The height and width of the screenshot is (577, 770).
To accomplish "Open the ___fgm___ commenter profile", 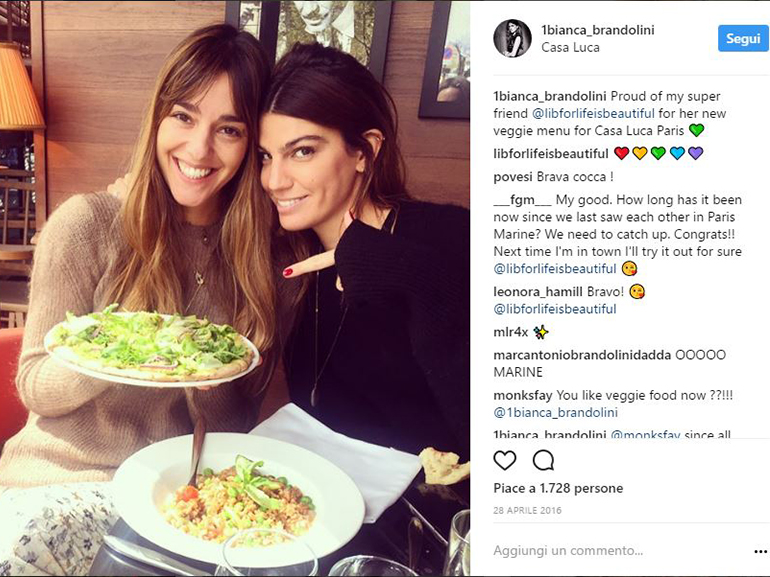I will pos(522,200).
